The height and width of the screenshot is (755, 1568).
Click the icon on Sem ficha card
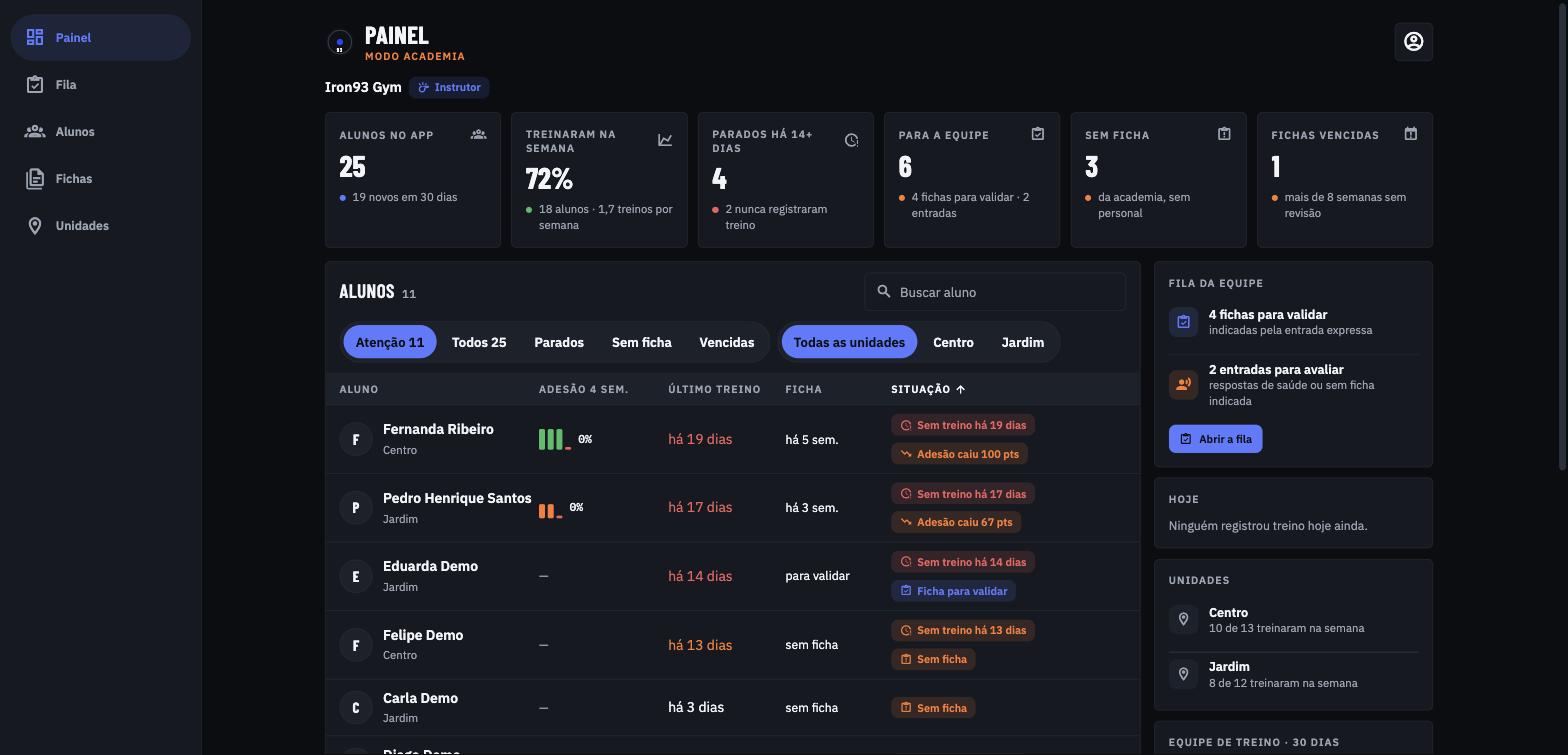(1224, 134)
